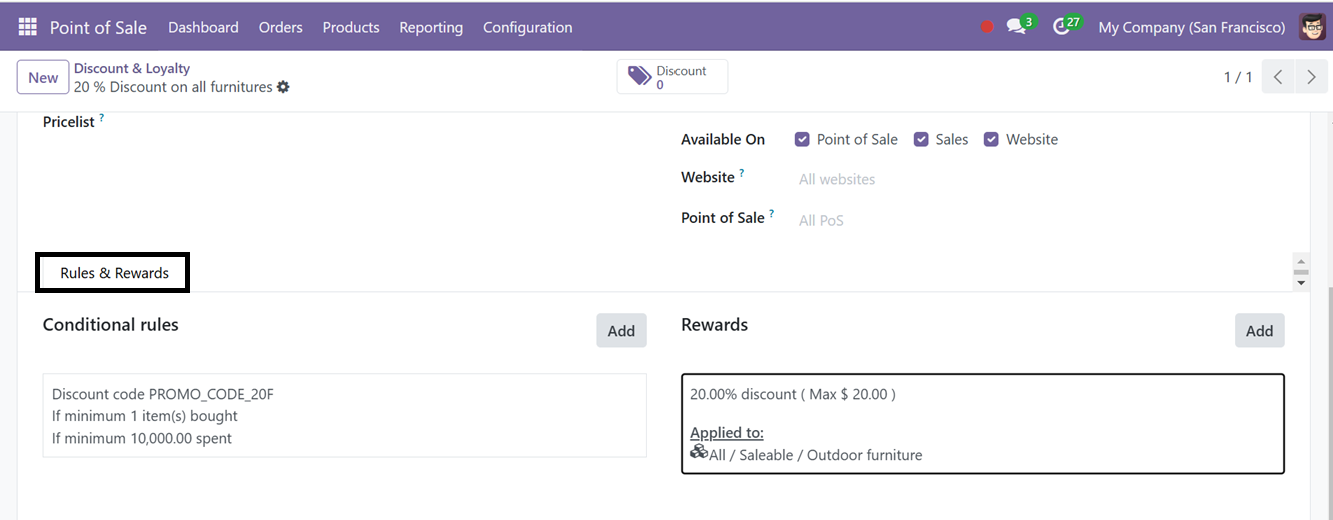The width and height of the screenshot is (1333, 520).
Task: Click the scrollbar down arrow
Action: pos(1301,283)
